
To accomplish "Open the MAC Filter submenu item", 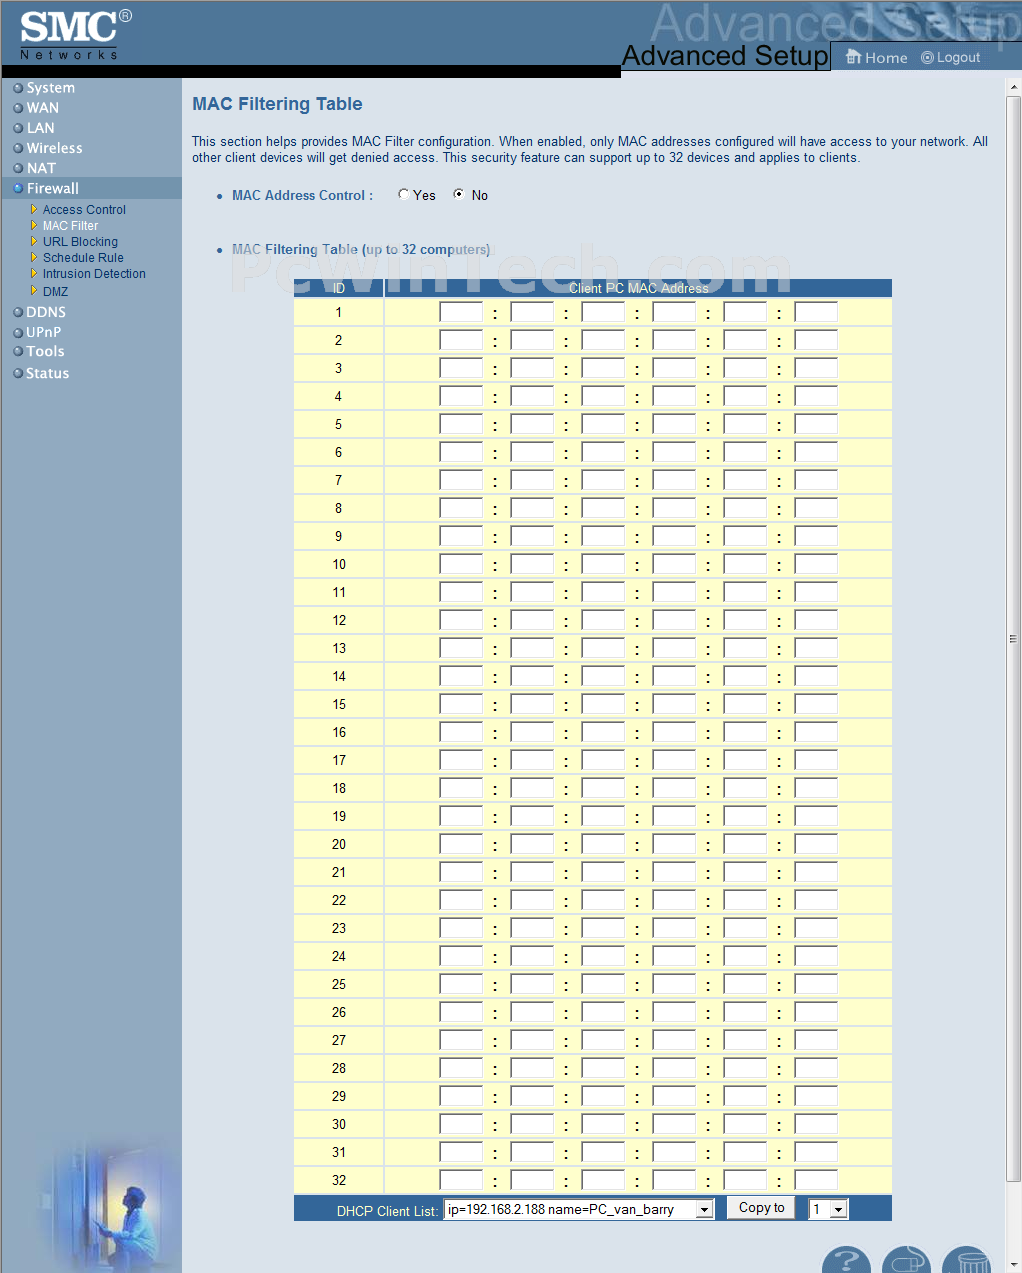I will [x=70, y=226].
